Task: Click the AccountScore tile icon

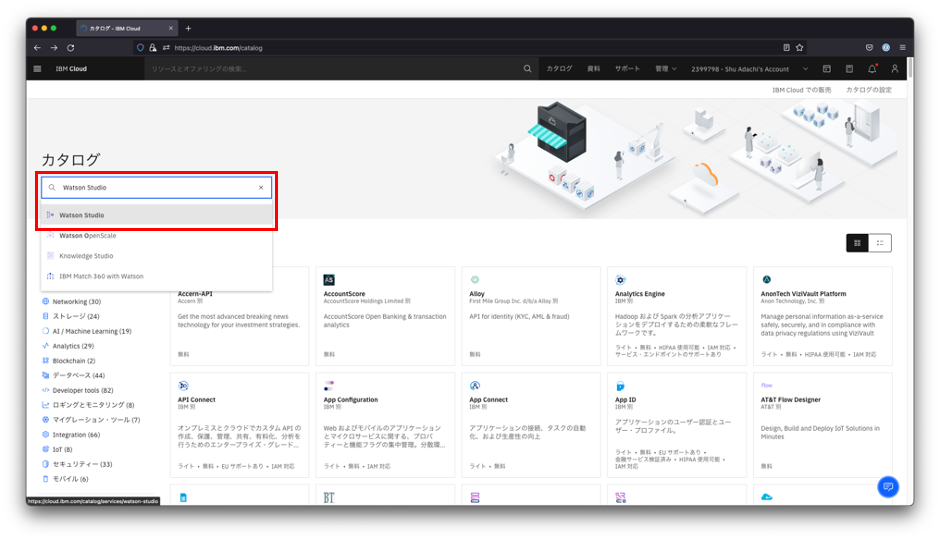Action: pyautogui.click(x=329, y=280)
